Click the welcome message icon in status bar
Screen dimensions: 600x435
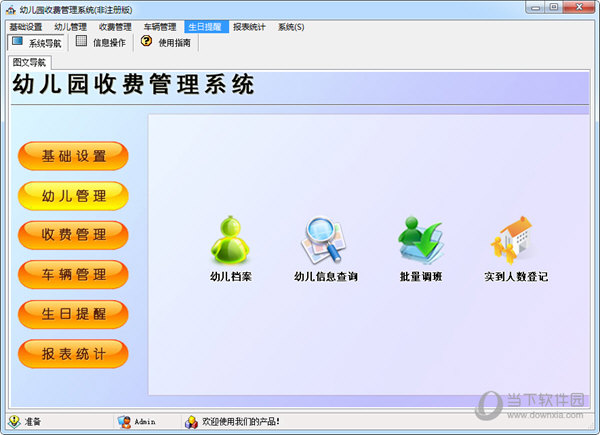(191, 422)
